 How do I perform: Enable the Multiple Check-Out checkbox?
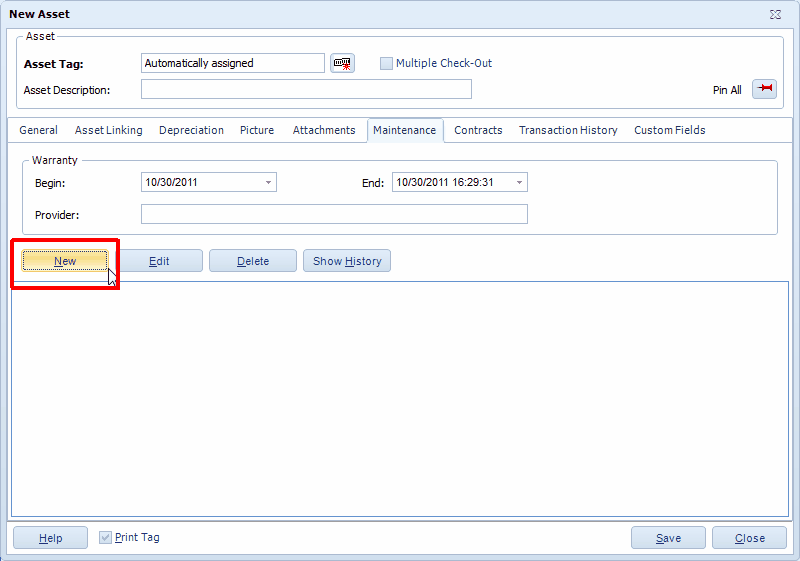pos(386,63)
